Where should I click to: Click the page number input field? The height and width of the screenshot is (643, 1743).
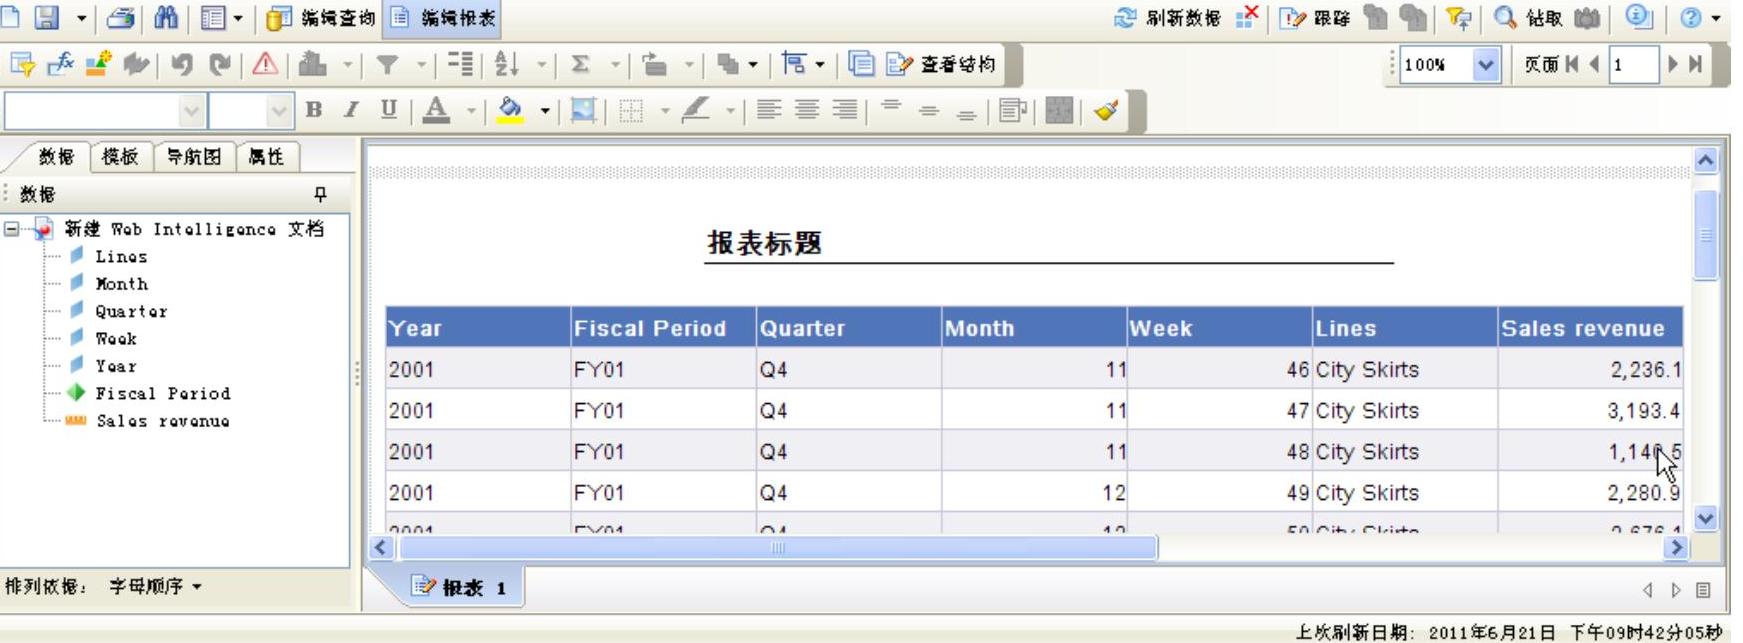(1633, 65)
